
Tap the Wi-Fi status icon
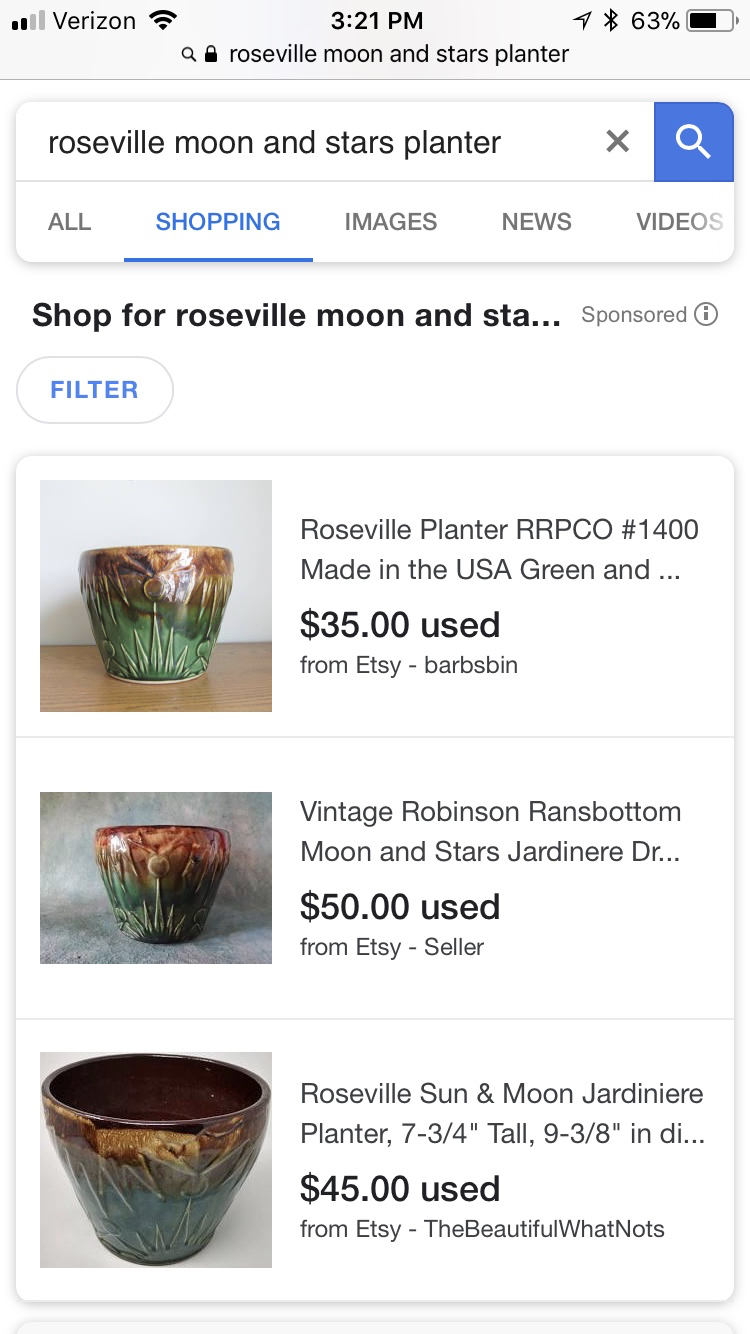(161, 20)
